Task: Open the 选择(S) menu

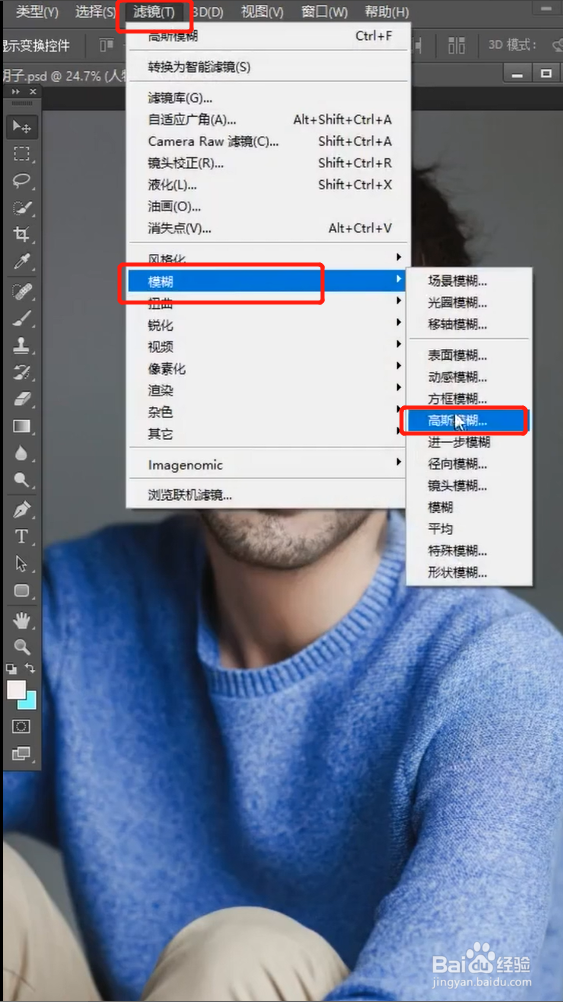Action: (95, 12)
